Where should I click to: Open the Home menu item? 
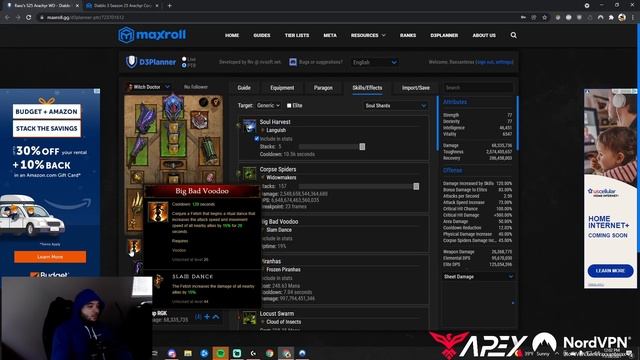(232, 36)
